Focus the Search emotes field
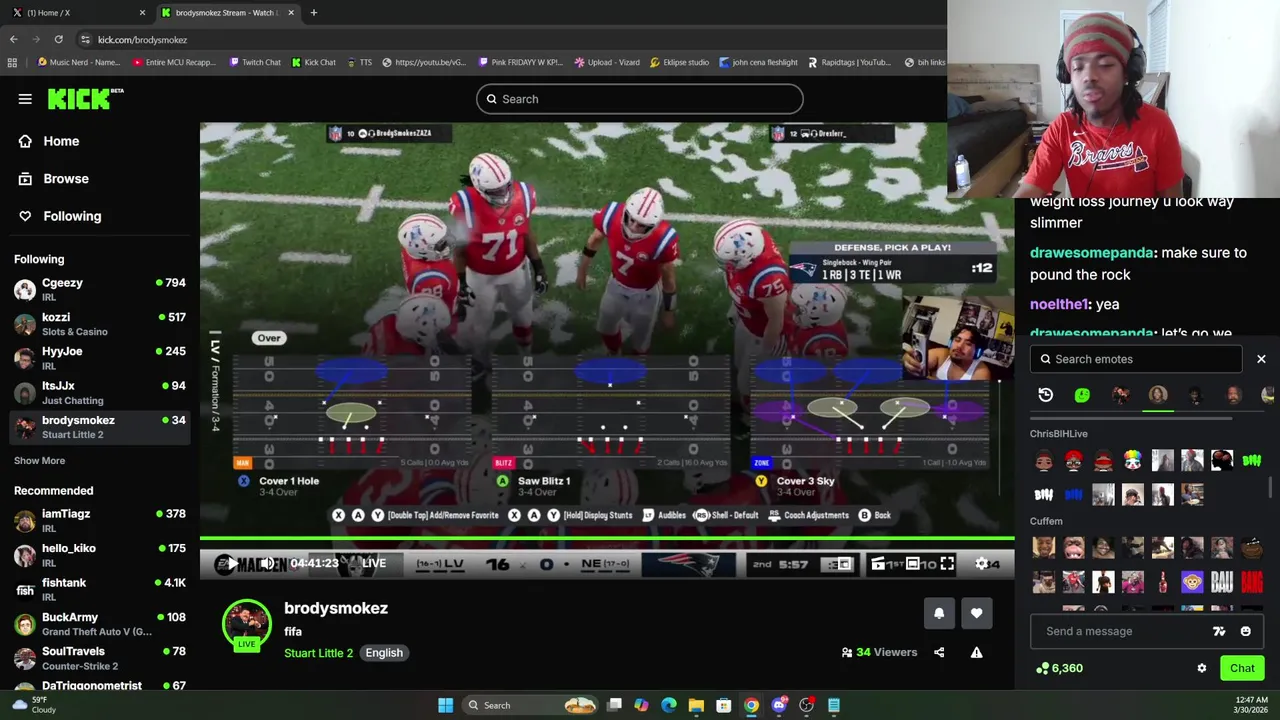The width and height of the screenshot is (1280, 720). point(1136,359)
